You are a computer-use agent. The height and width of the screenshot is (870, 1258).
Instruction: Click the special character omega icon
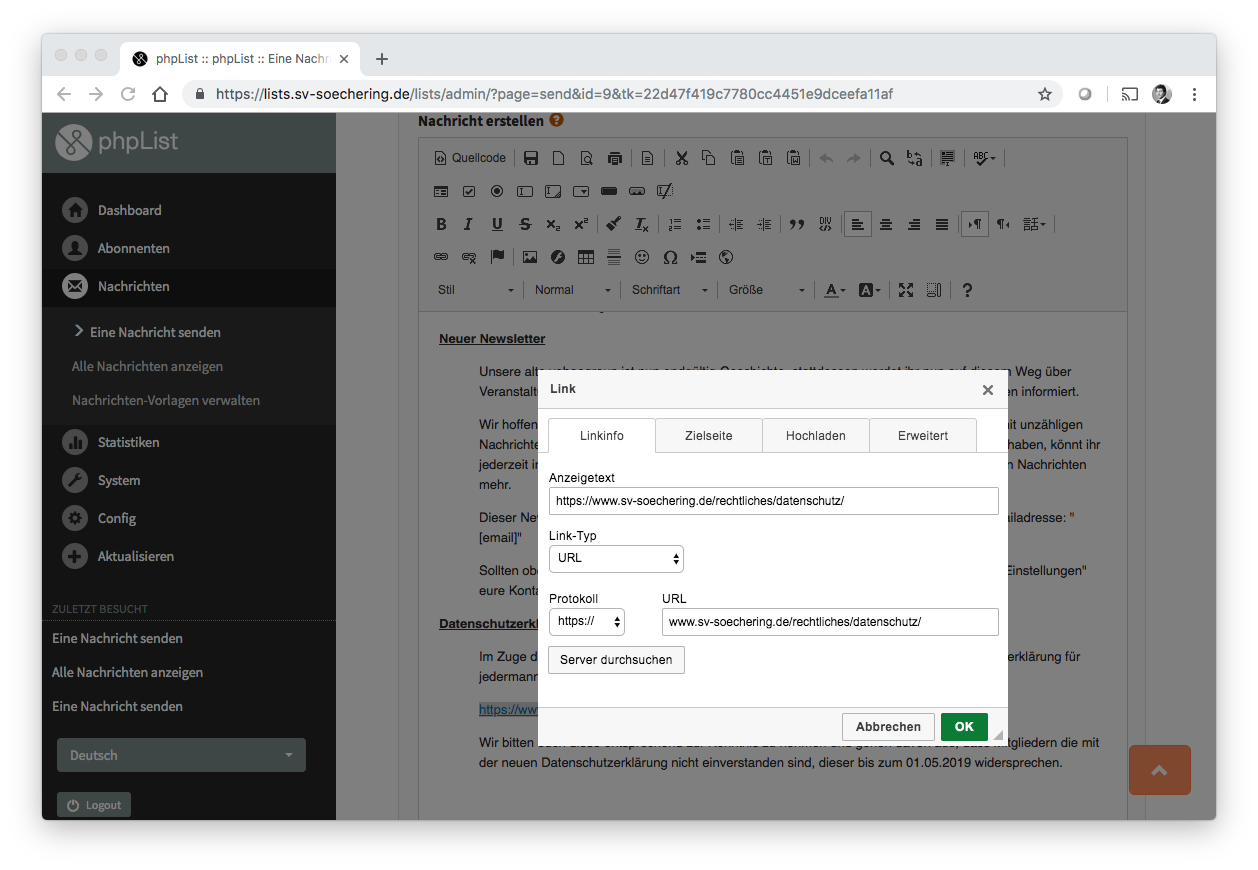tap(670, 257)
